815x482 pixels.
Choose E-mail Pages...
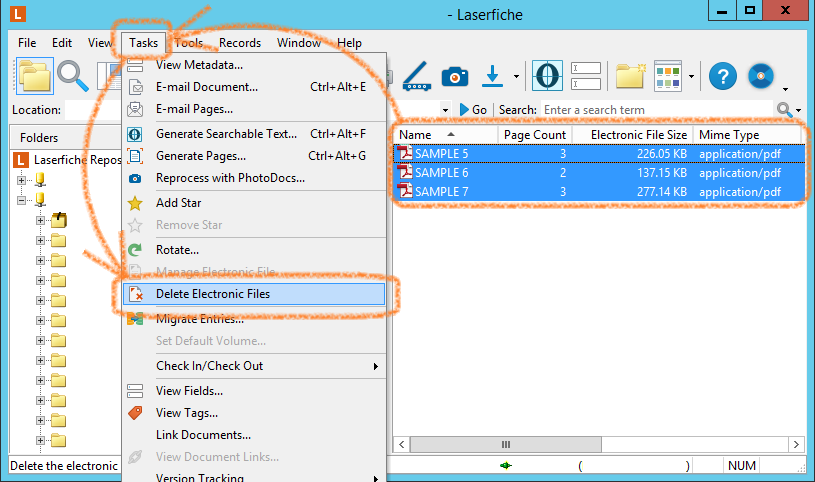[x=254, y=109]
